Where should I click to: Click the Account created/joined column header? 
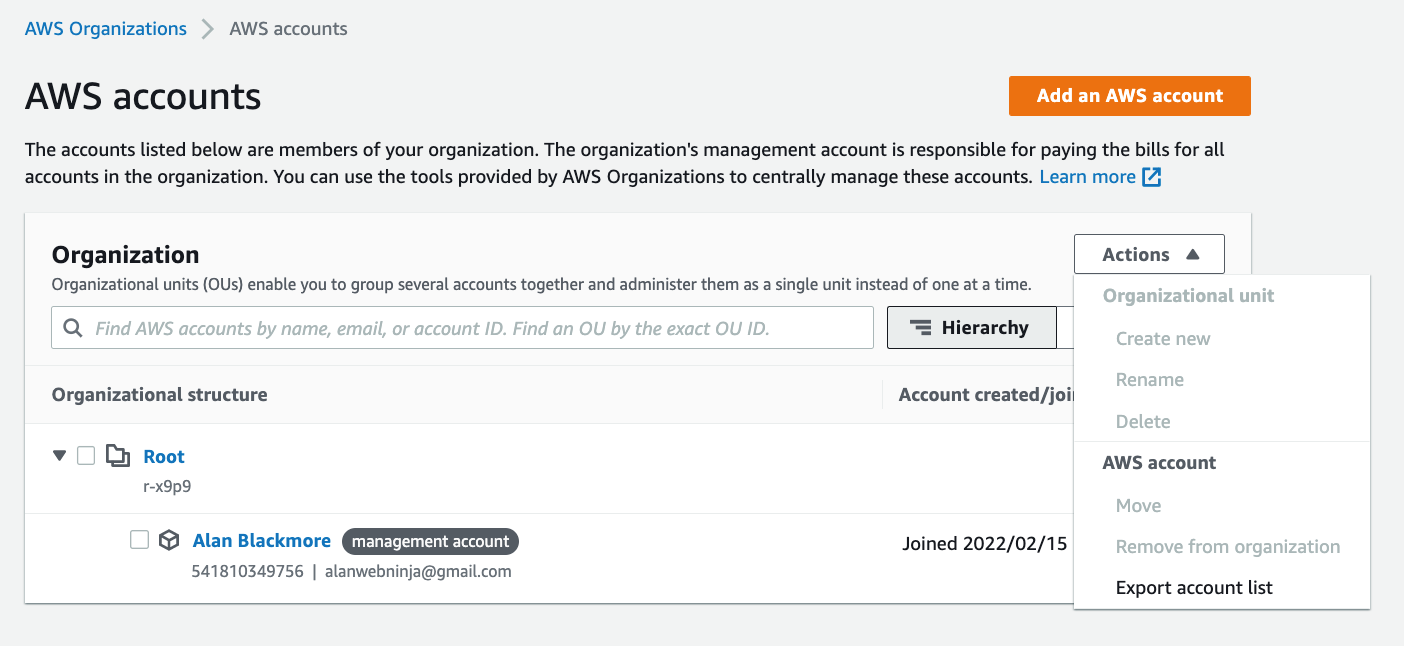986,395
